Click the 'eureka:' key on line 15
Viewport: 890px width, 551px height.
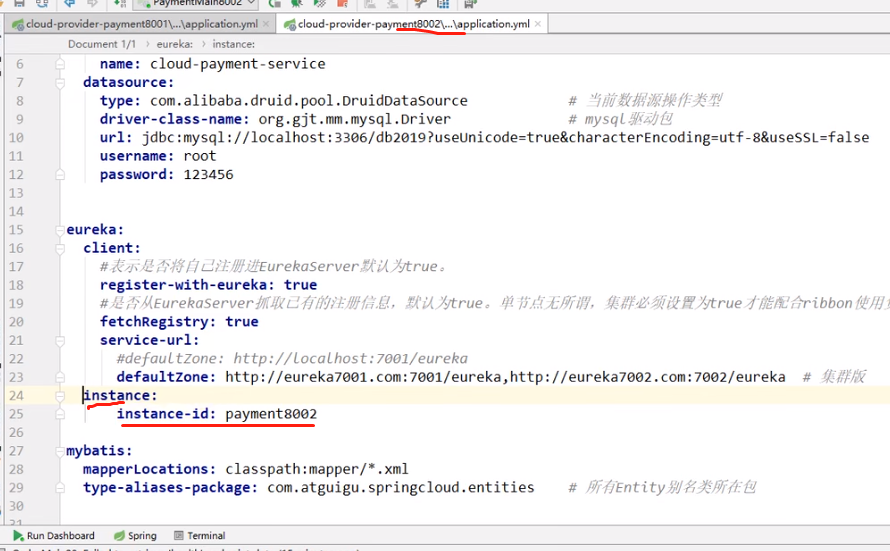tap(95, 230)
